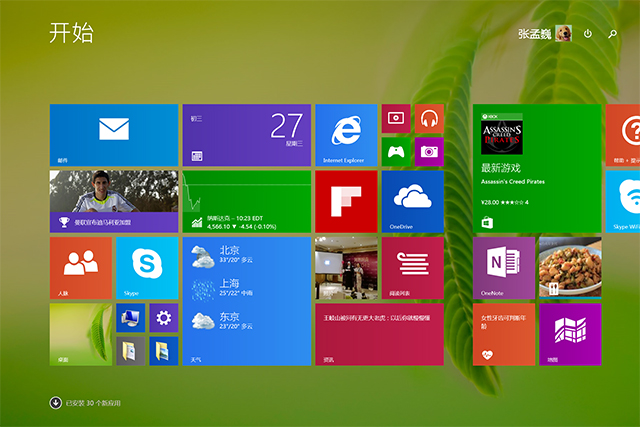Open user account menu 张孟巍
Viewport: 640px width, 427px height.
(545, 33)
